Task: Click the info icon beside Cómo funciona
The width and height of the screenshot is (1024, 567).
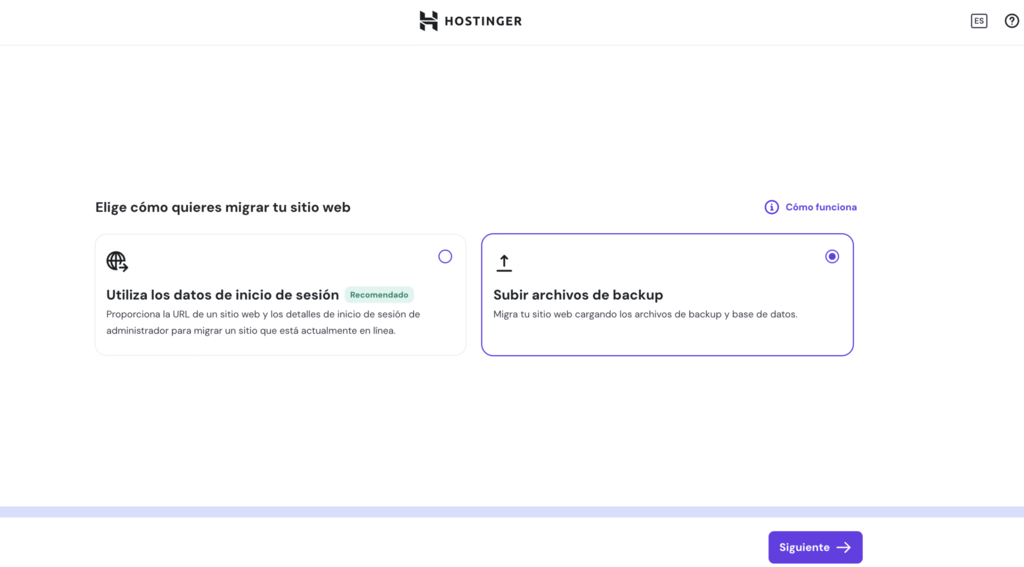Action: [771, 207]
